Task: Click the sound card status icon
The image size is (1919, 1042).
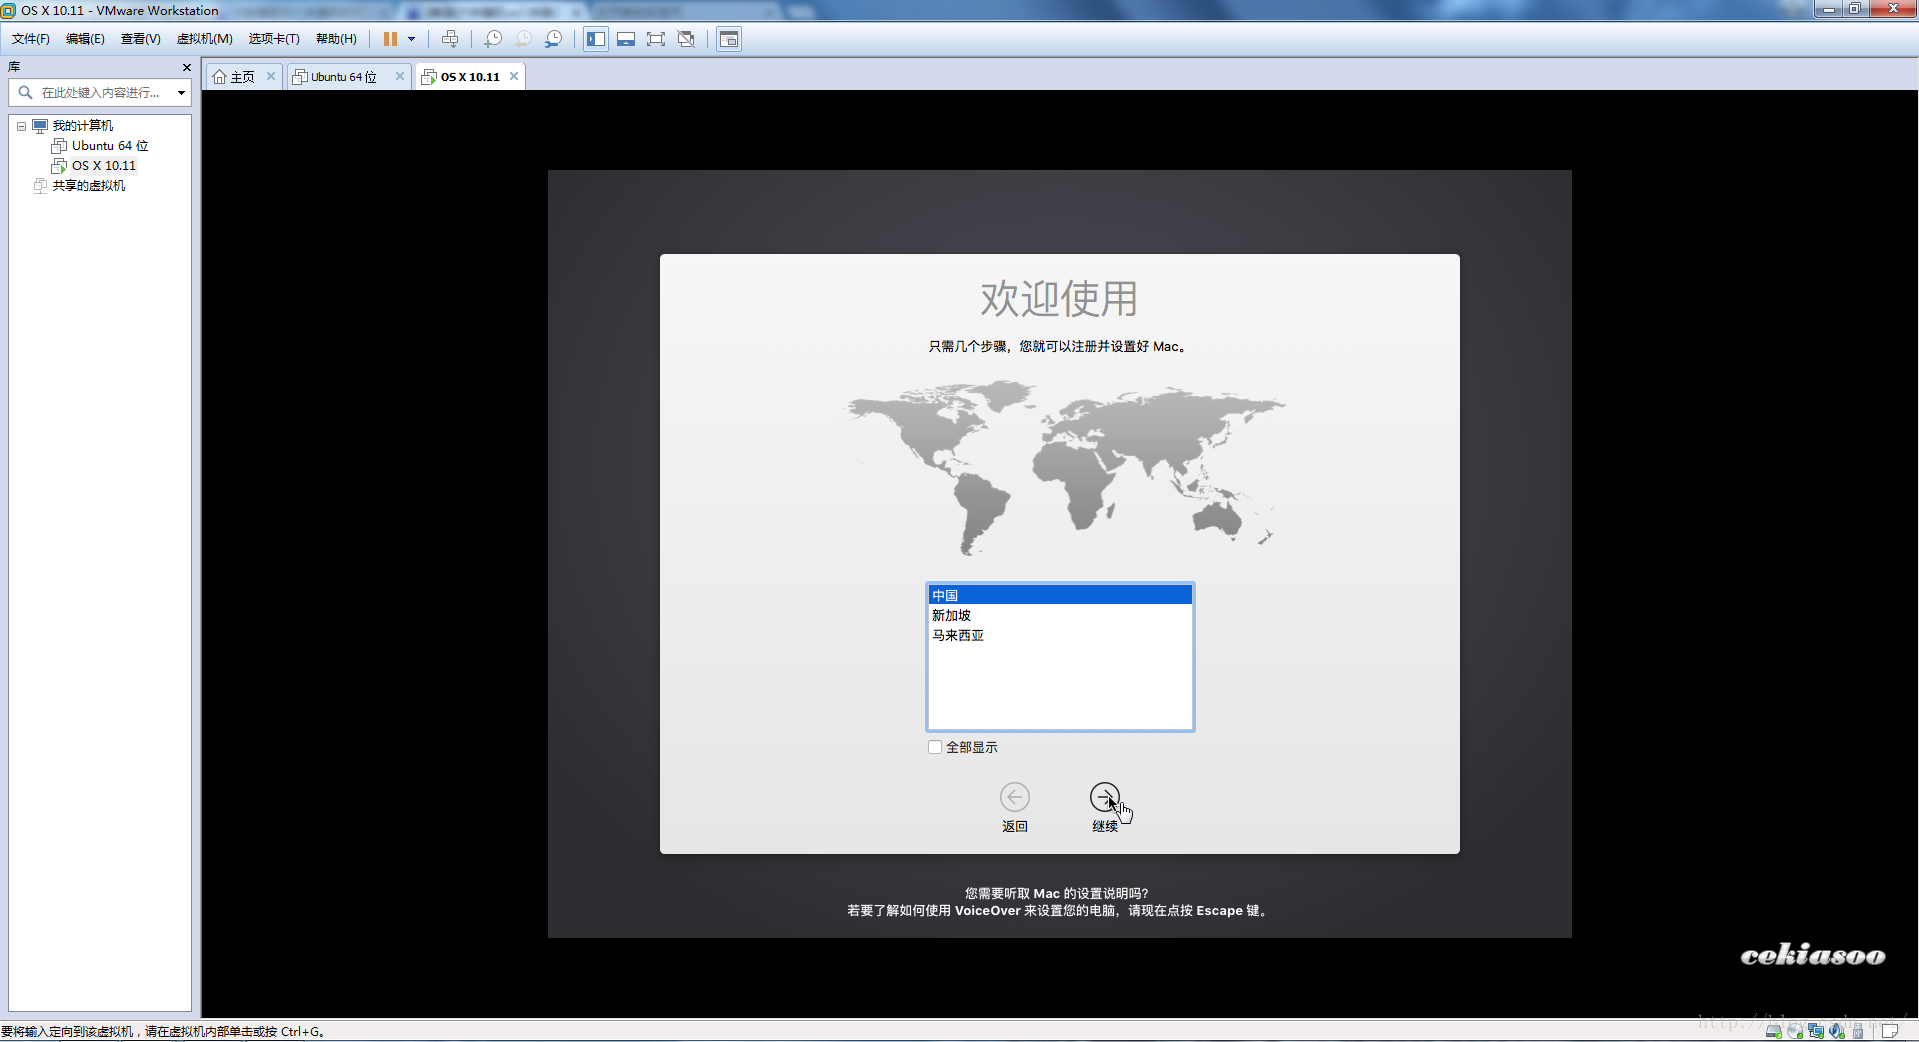Action: pos(1837,1031)
